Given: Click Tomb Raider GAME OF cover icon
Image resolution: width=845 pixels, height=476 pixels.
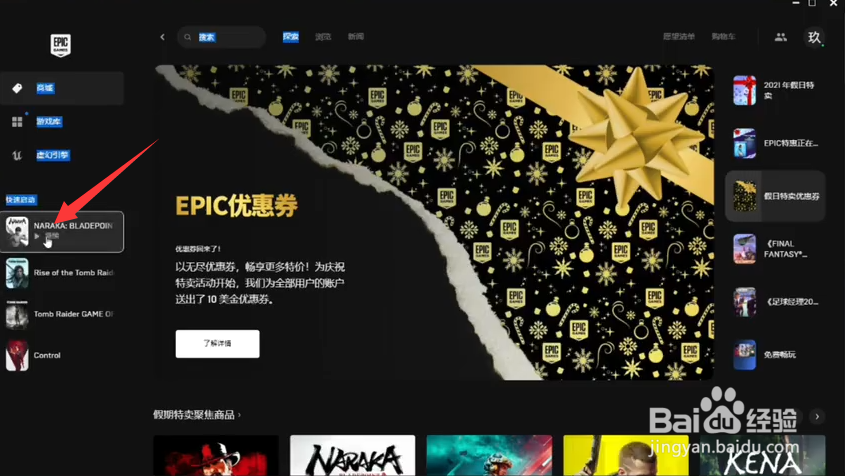Looking at the screenshot, I should tap(17, 314).
